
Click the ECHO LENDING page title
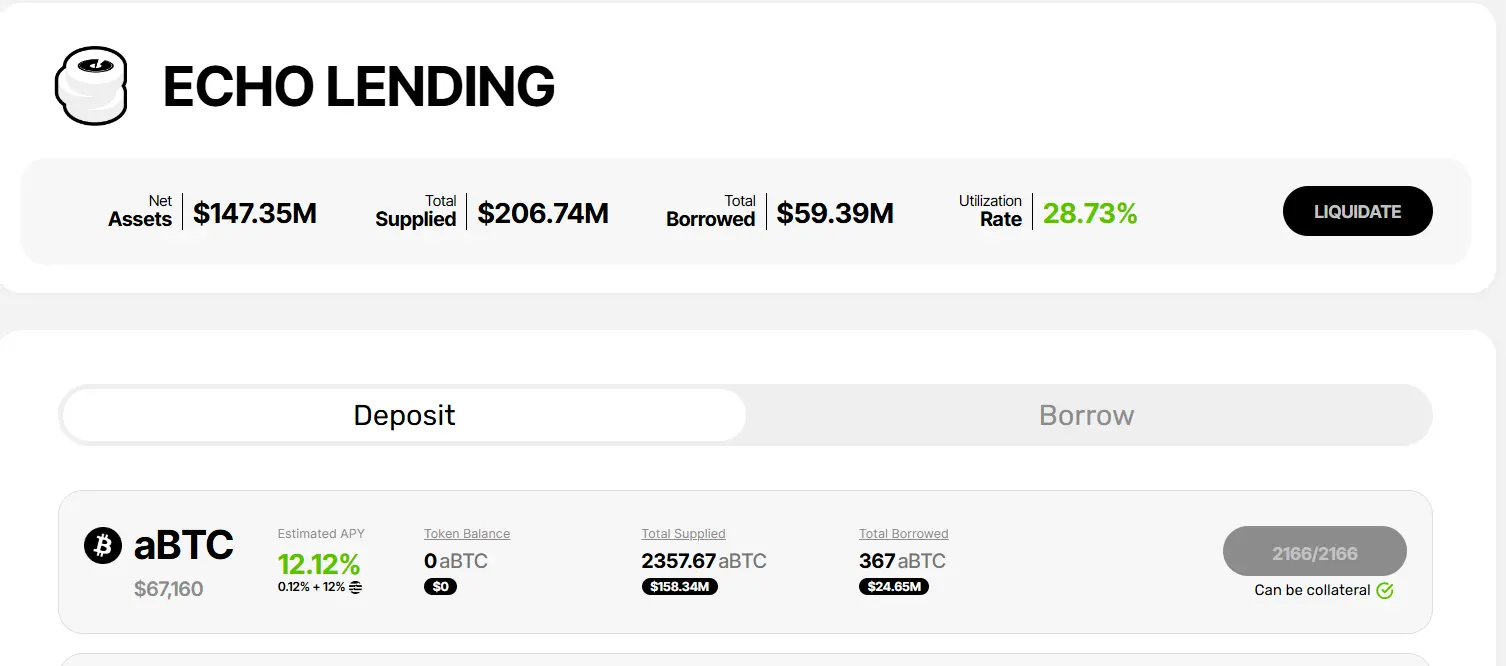358,87
